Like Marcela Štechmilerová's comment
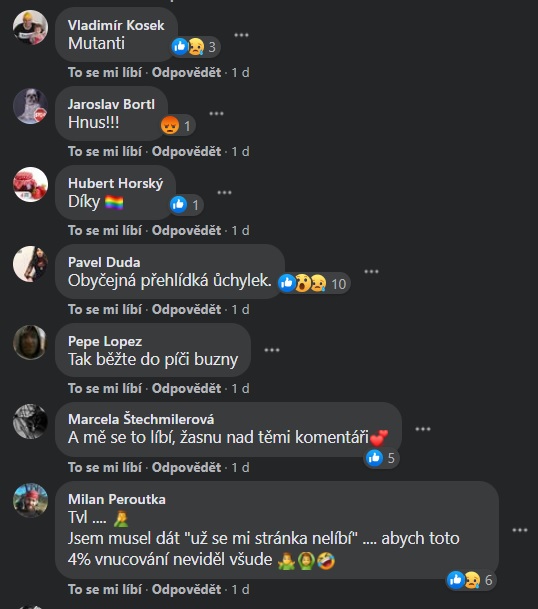 (105, 467)
